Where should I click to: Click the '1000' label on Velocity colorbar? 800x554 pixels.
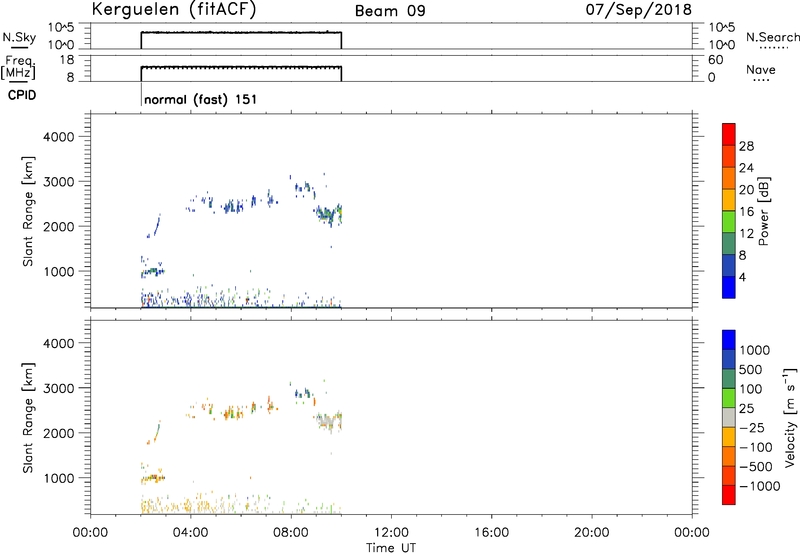click(x=755, y=350)
